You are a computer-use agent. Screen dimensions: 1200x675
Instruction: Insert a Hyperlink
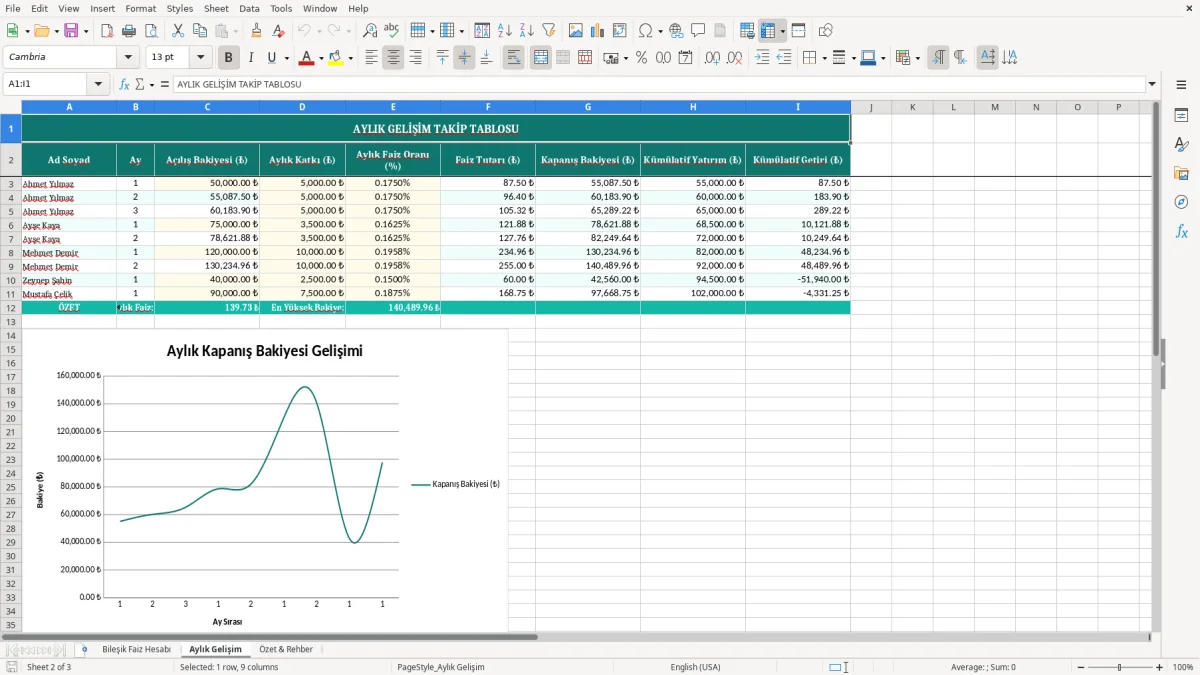[x=676, y=31]
